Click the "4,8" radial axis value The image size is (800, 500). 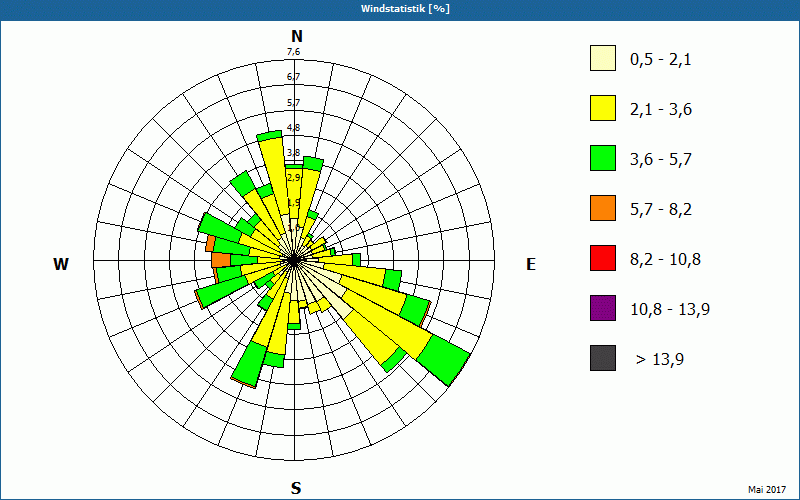click(x=293, y=127)
